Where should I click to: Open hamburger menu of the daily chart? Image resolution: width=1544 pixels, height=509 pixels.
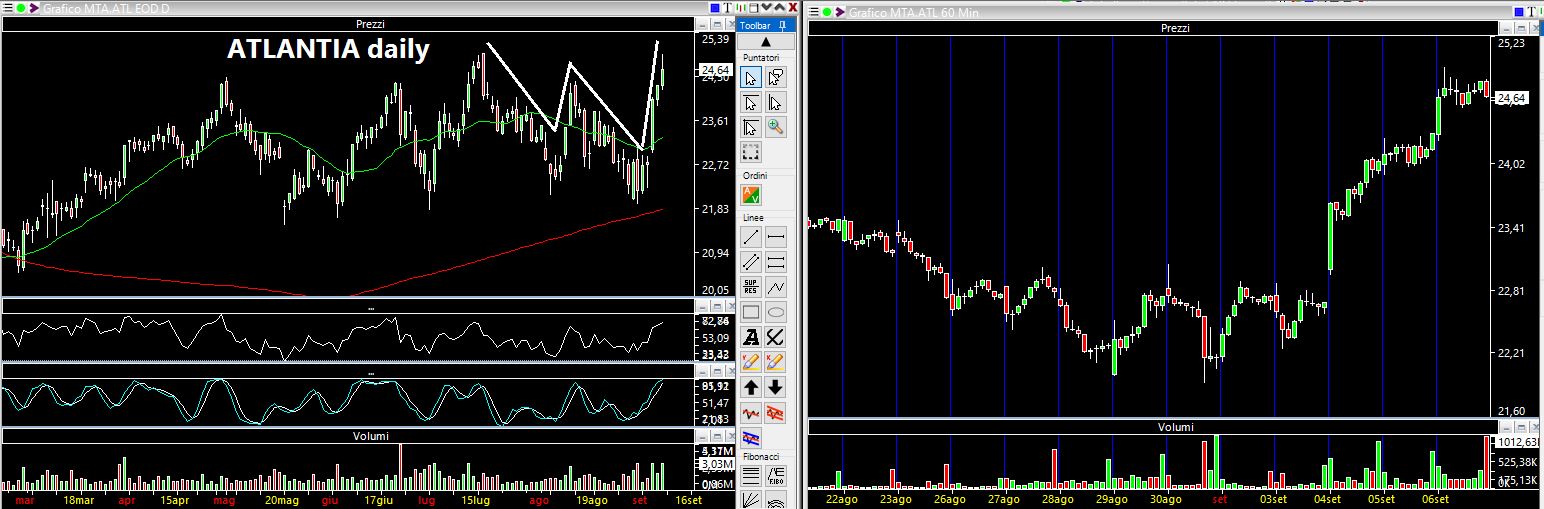(x=7, y=9)
